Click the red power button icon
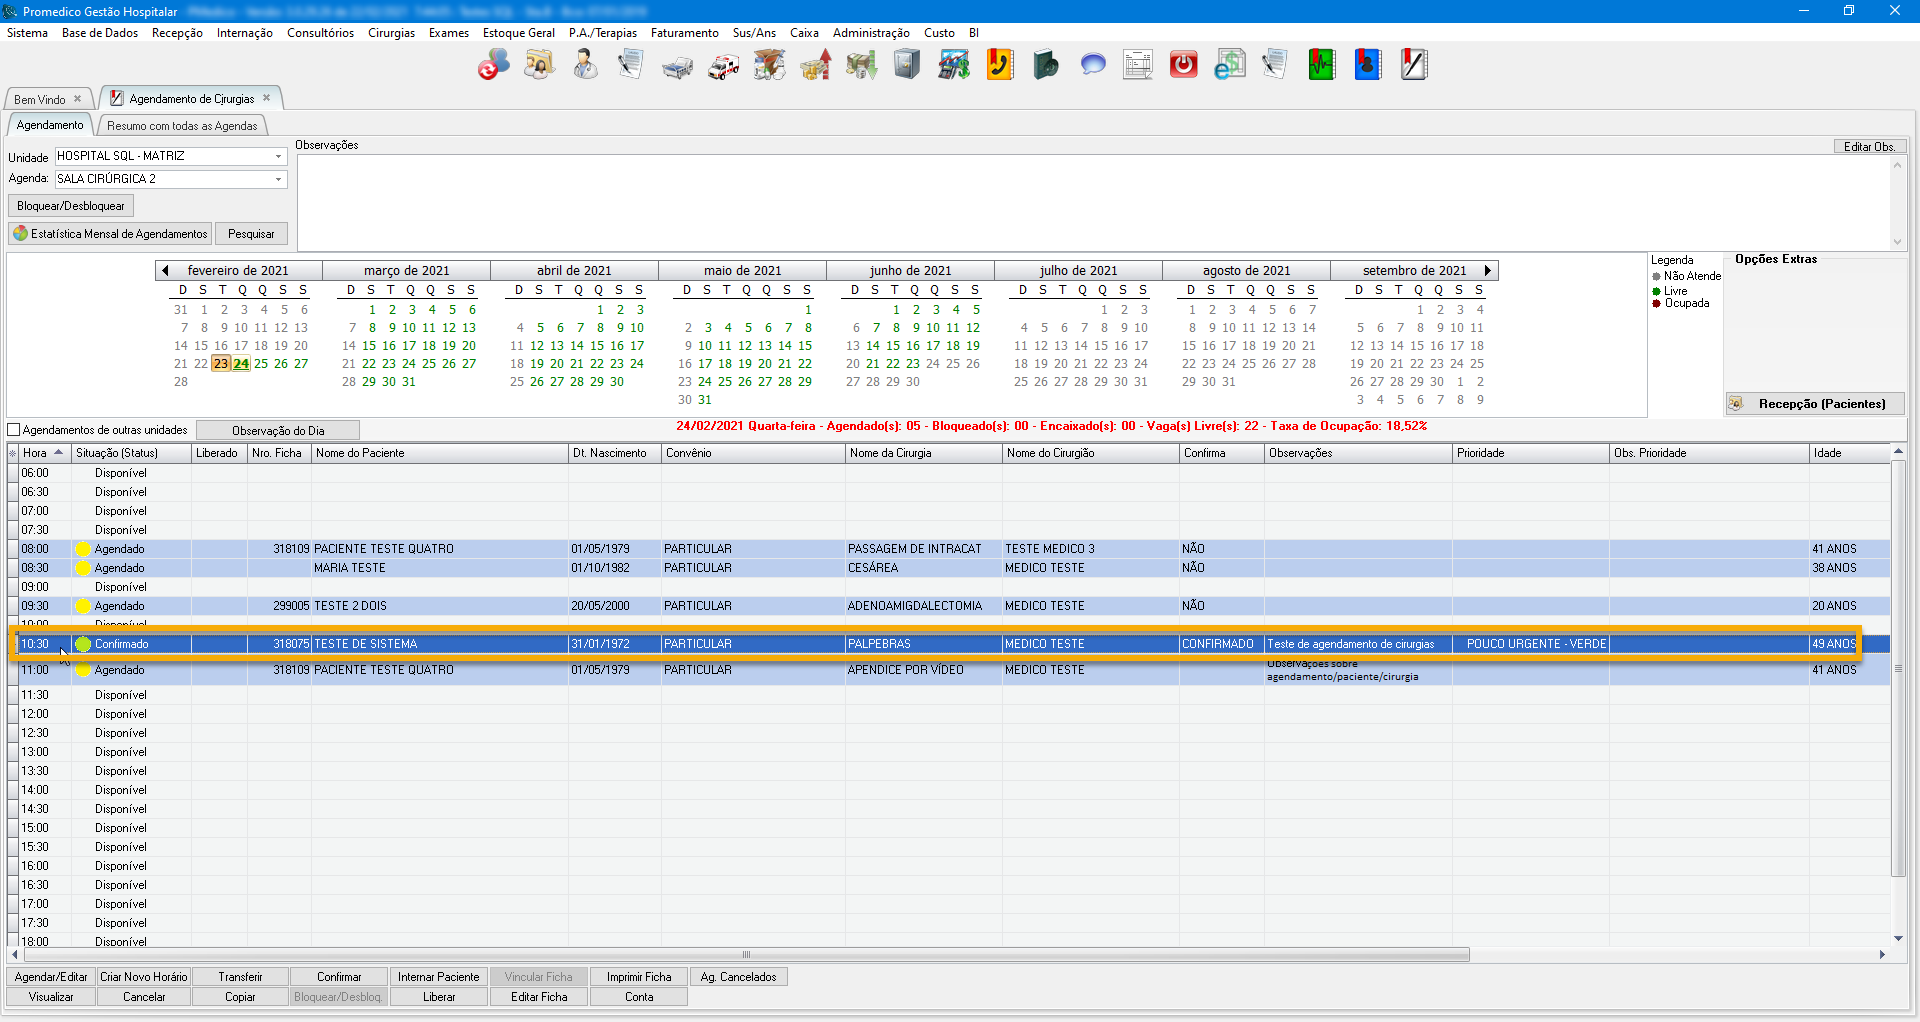Viewport: 1920px width, 1022px height. (x=1184, y=65)
